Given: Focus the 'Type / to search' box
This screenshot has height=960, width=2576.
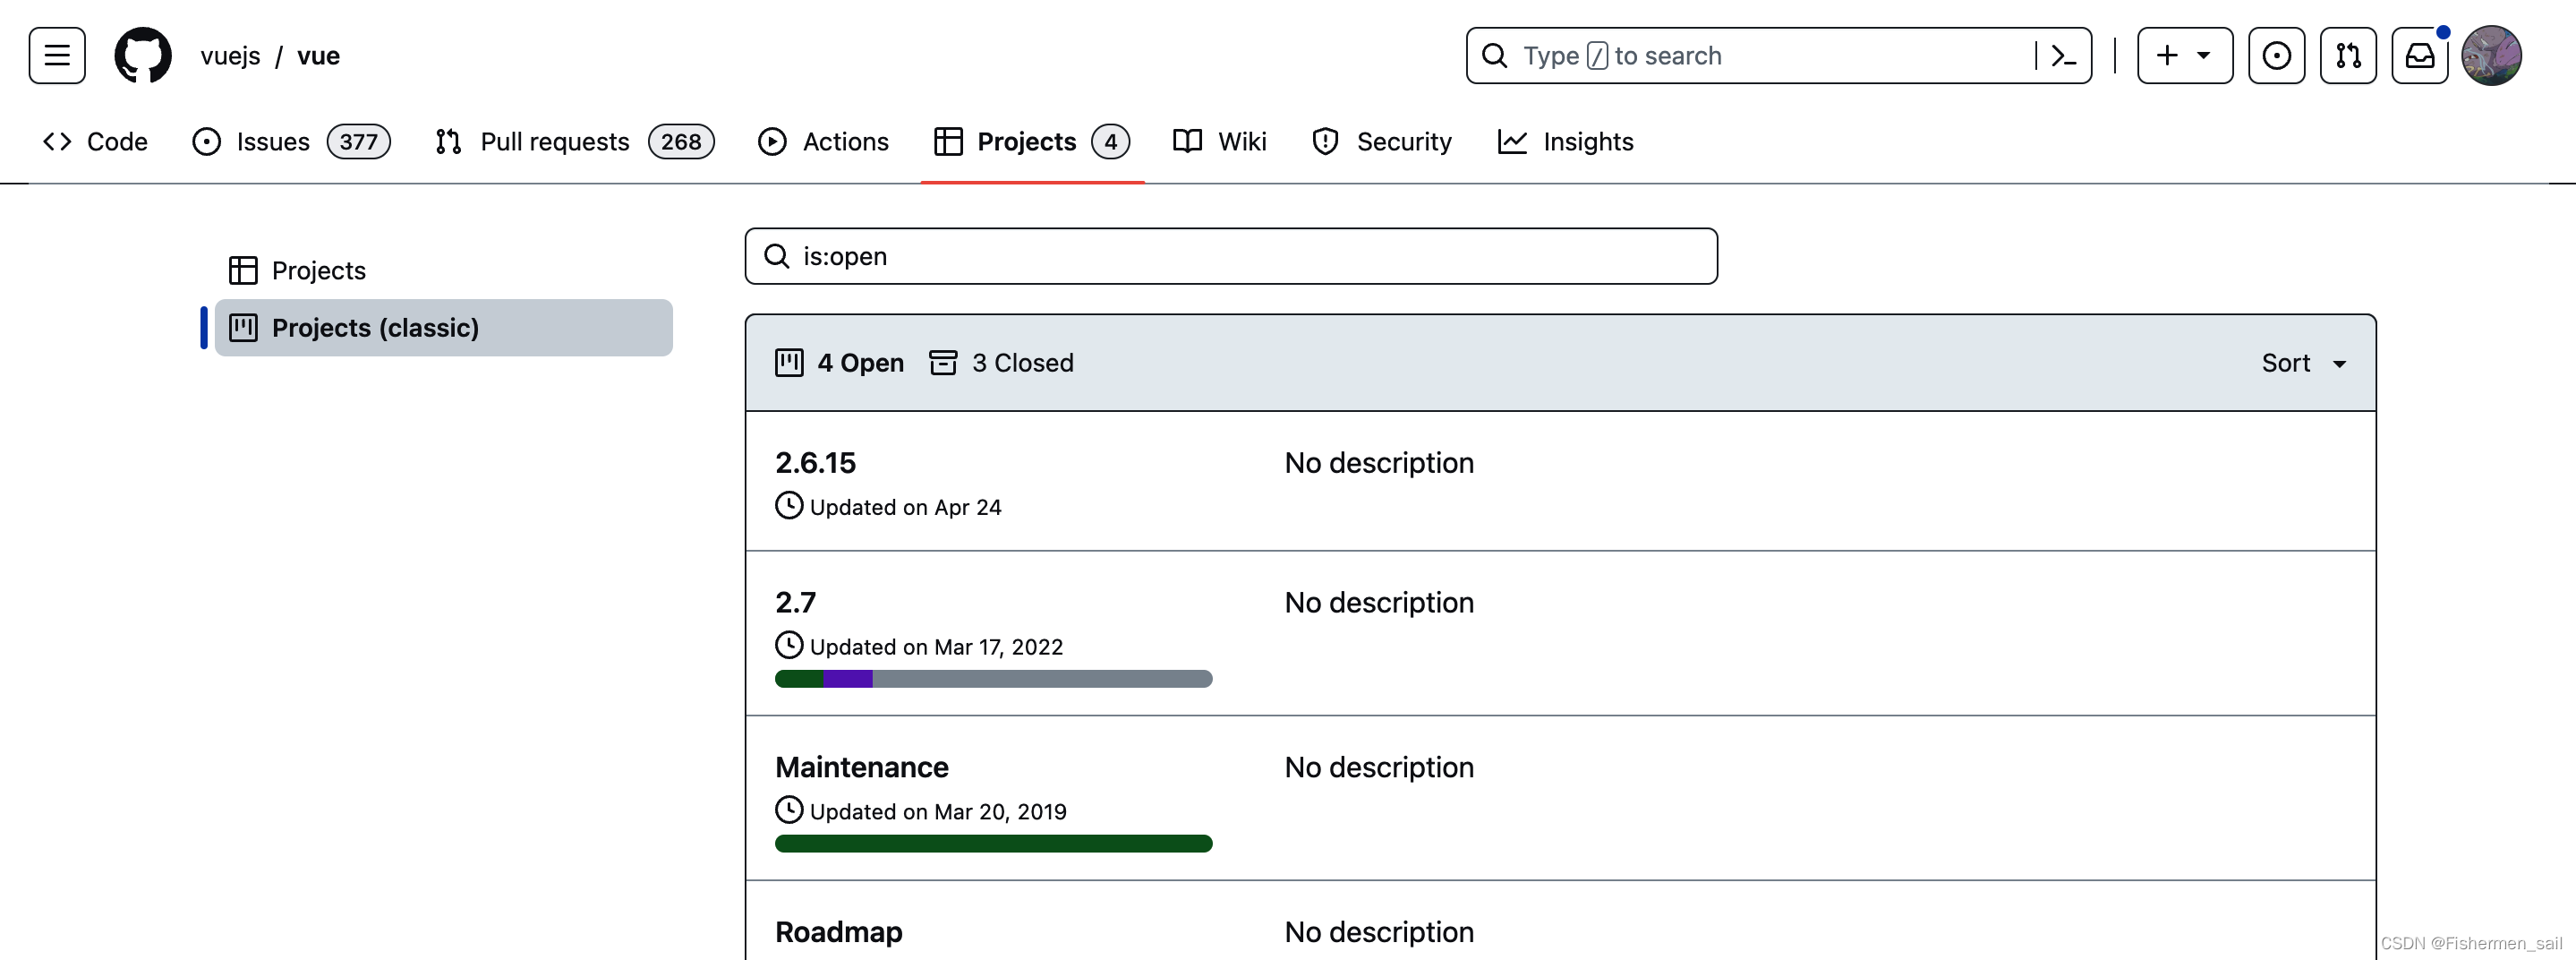Looking at the screenshot, I should click(x=1778, y=55).
